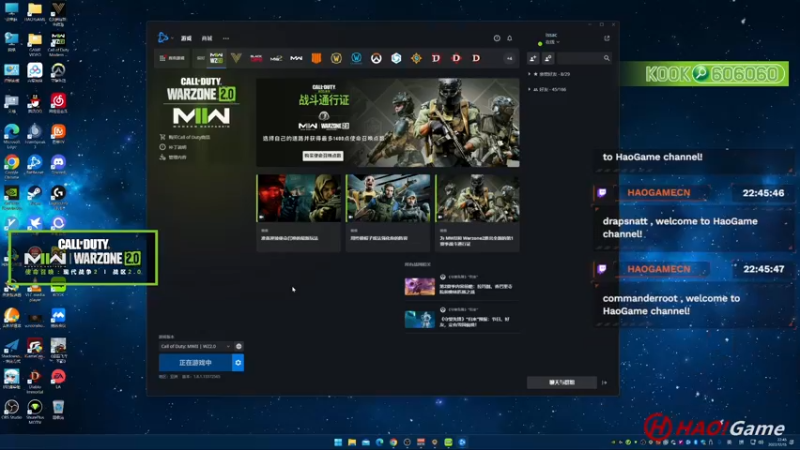800x450 pixels.
Task: Open the OBS Studio desktop icon
Action: tap(12, 409)
